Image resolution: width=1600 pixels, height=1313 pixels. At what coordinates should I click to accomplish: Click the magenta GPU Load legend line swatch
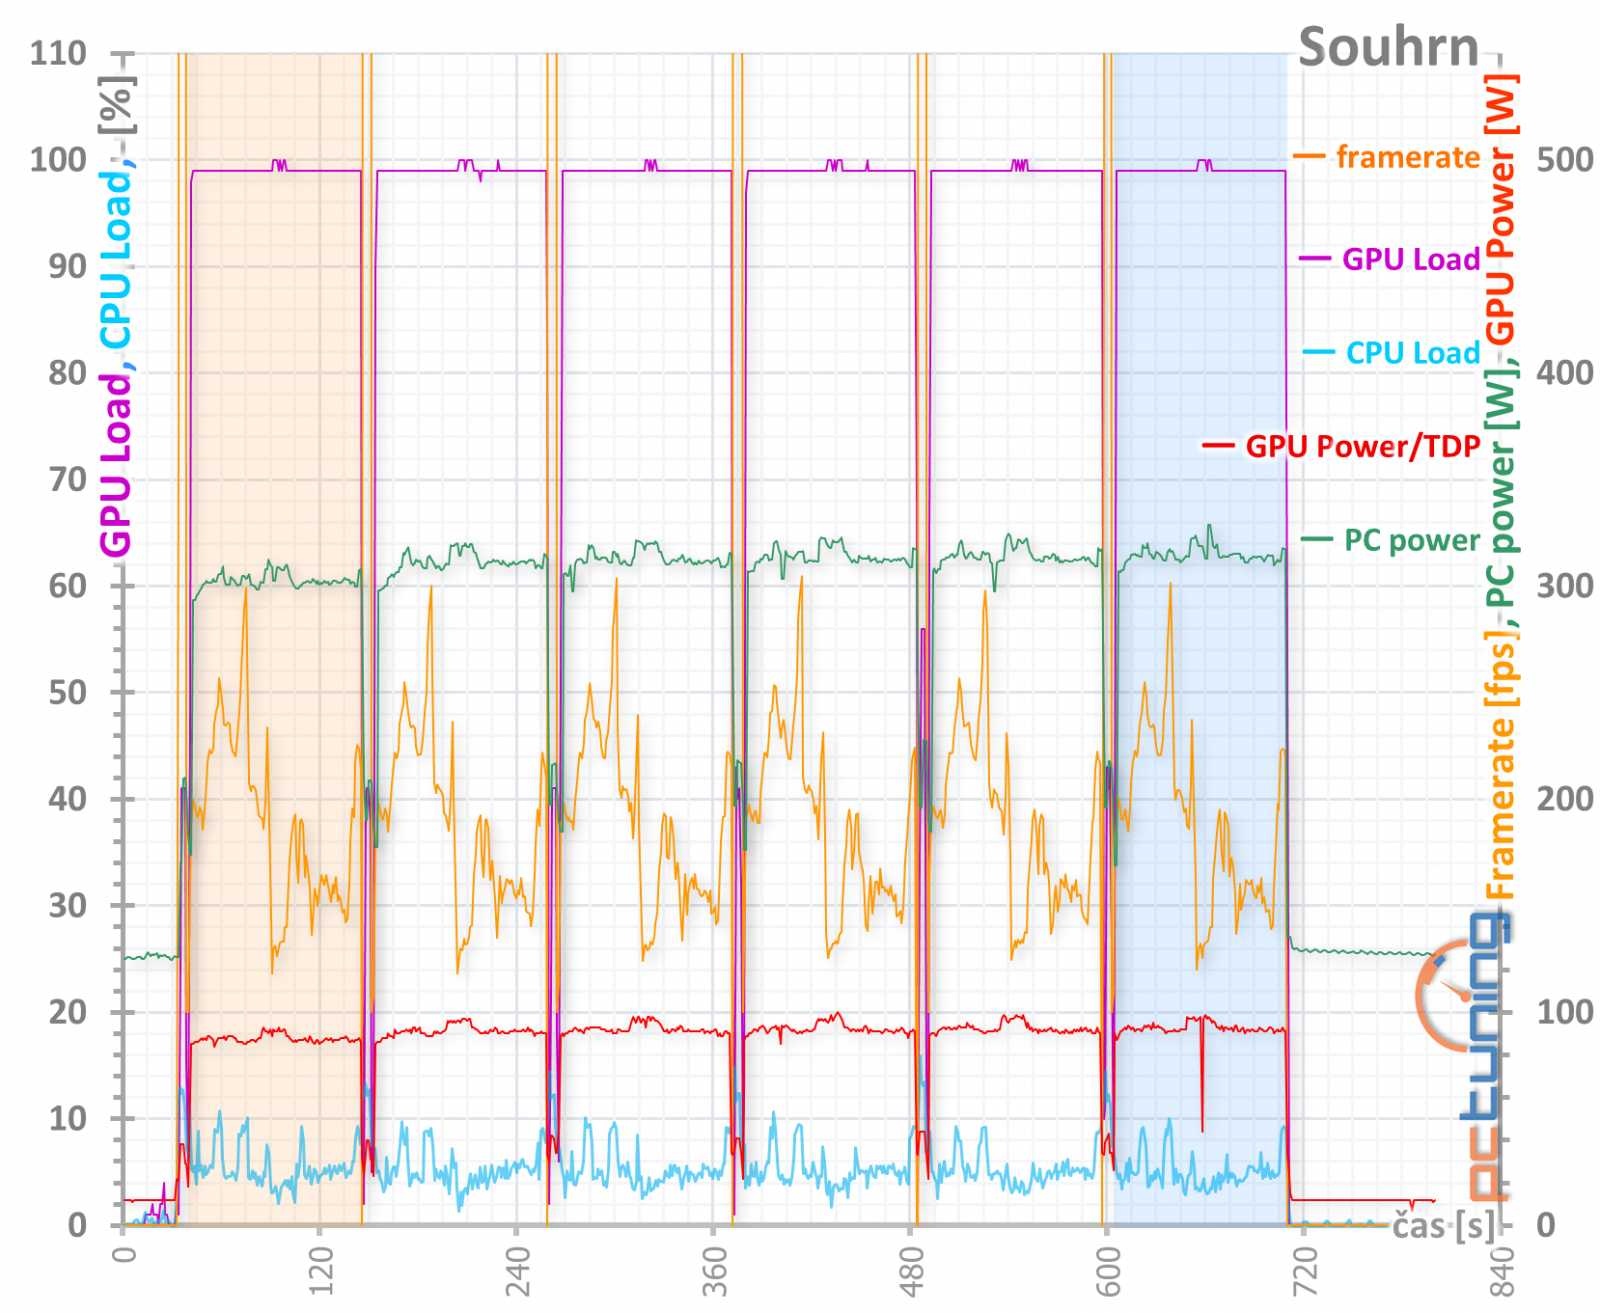click(x=1314, y=259)
